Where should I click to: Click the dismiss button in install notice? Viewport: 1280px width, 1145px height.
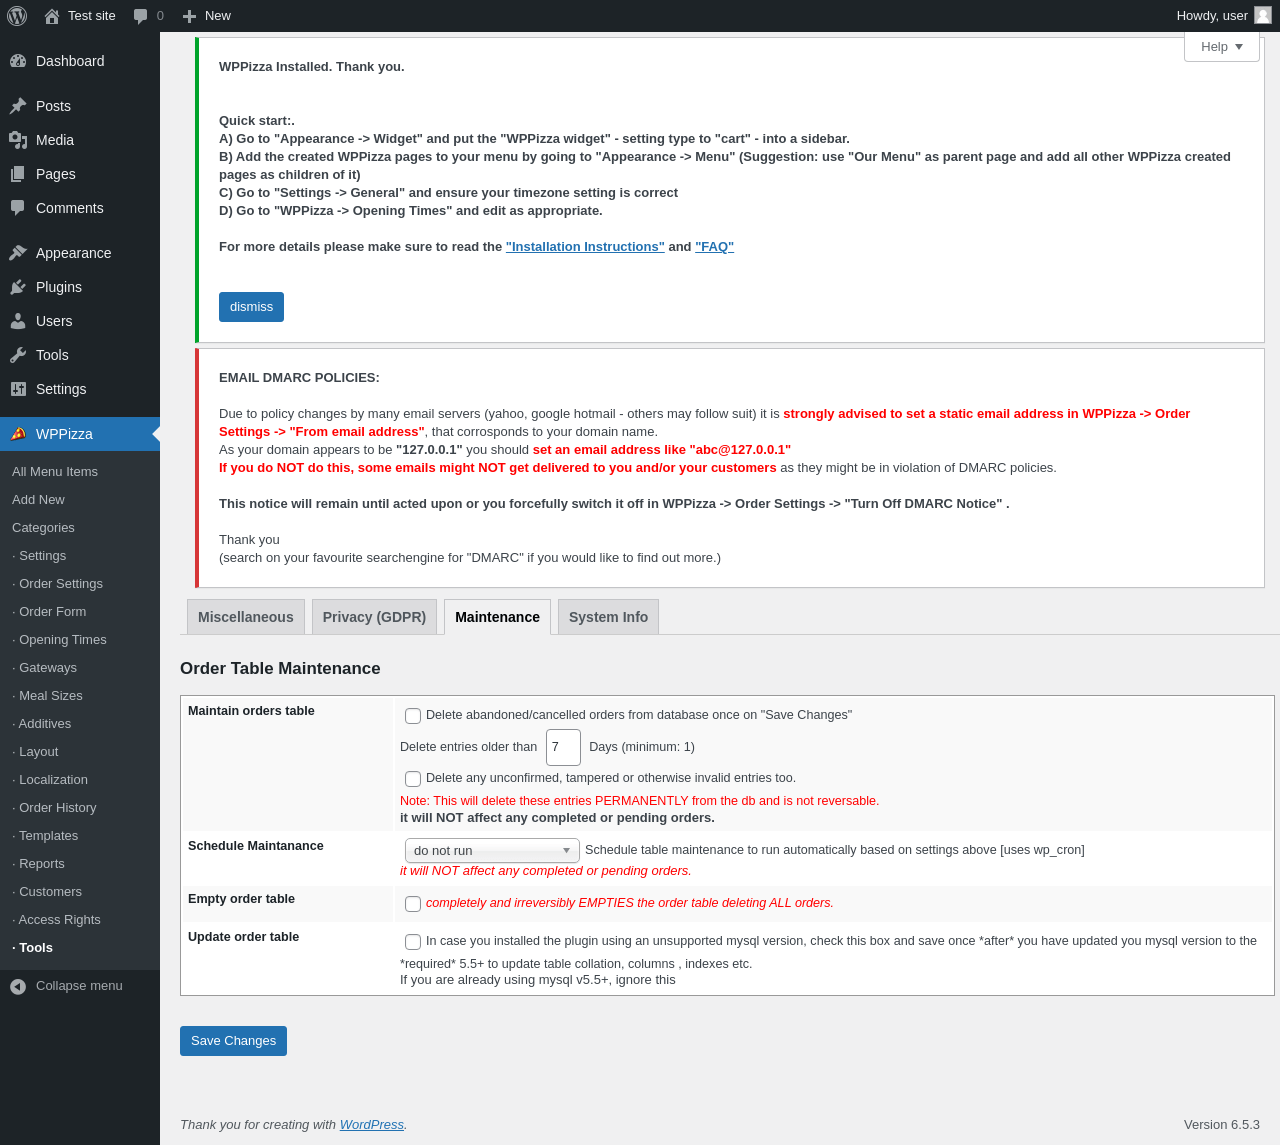tap(251, 307)
